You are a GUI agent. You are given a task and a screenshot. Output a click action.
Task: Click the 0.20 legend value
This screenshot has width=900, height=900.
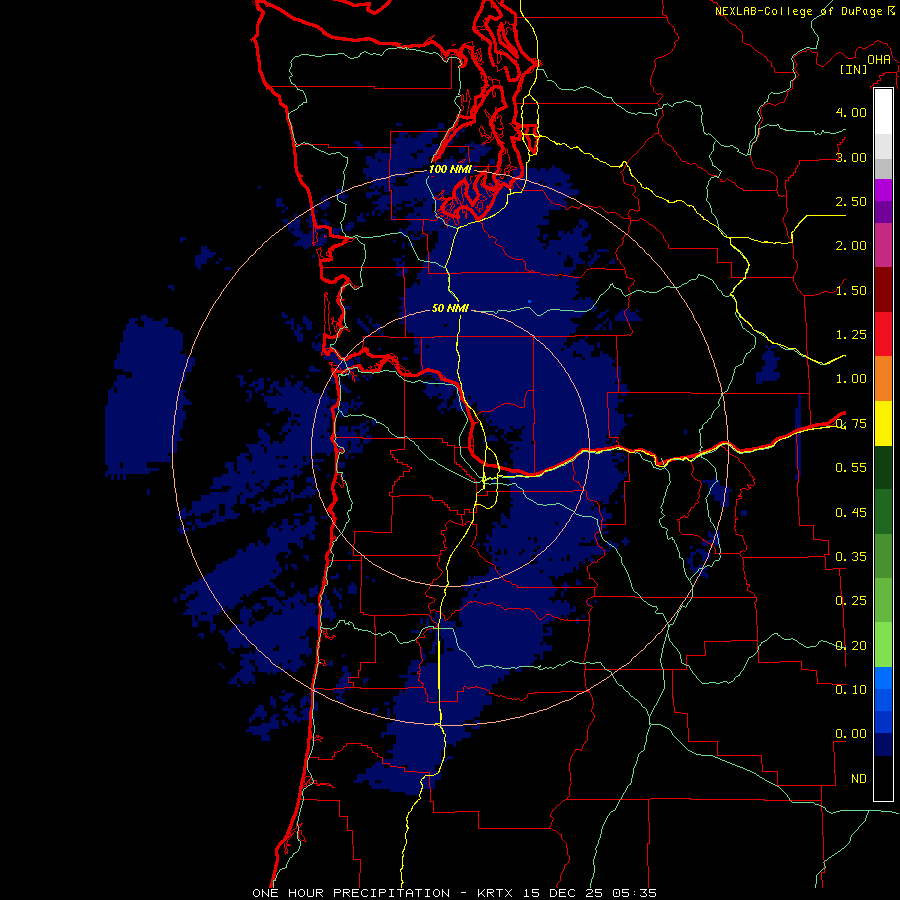click(x=851, y=646)
